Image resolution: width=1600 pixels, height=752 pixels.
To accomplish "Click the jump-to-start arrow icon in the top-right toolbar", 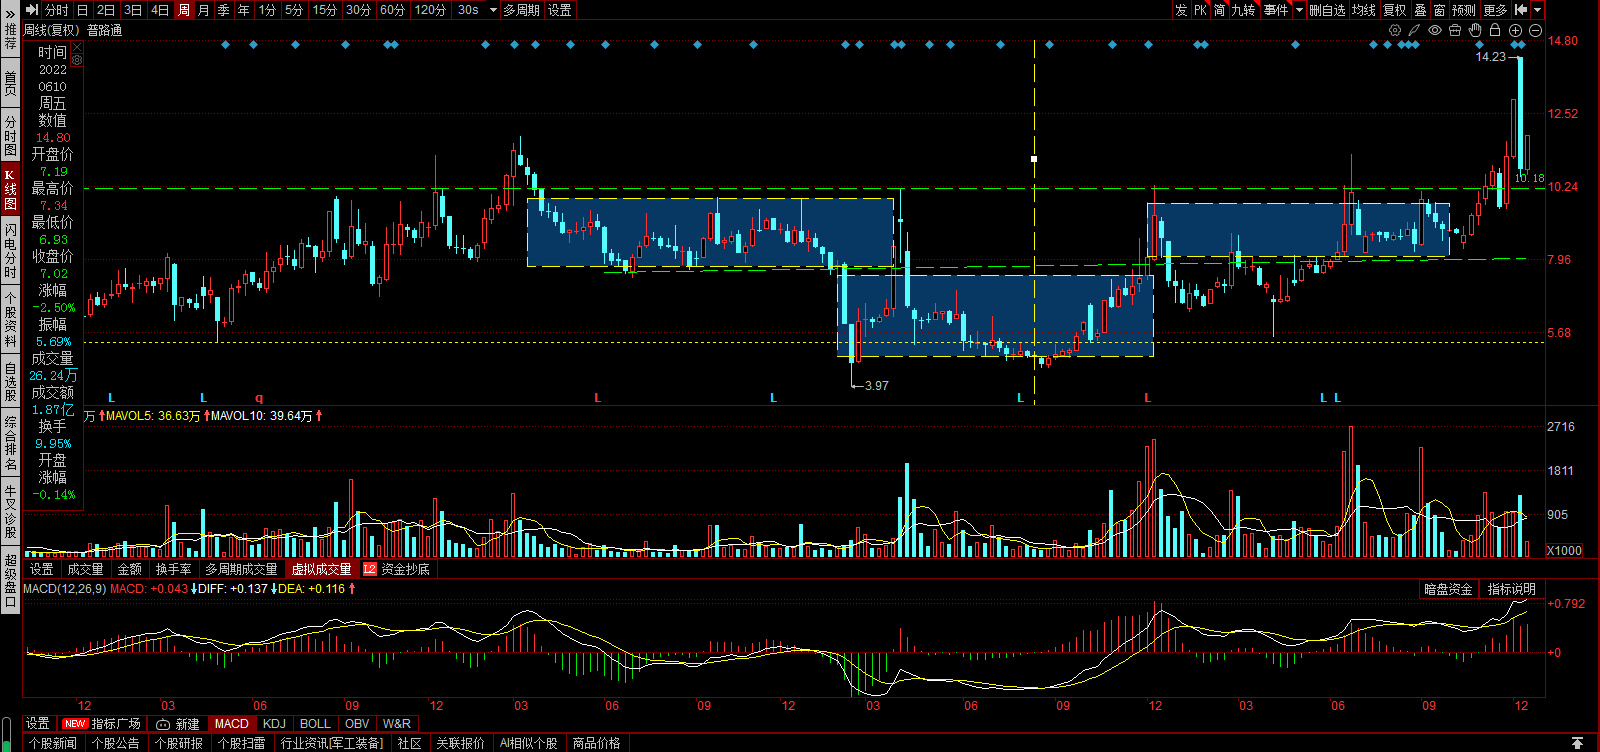I will (1521, 10).
